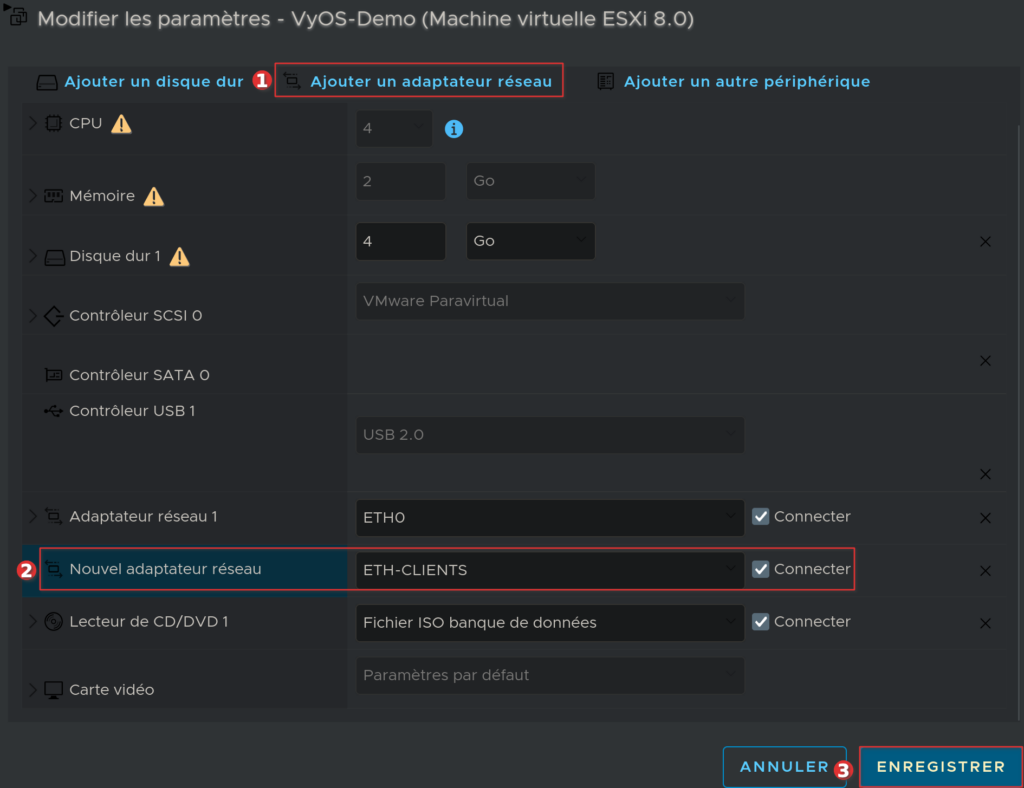1024x788 pixels.
Task: Open Fichier ISO banque de données dropdown
Action: [x=550, y=622]
